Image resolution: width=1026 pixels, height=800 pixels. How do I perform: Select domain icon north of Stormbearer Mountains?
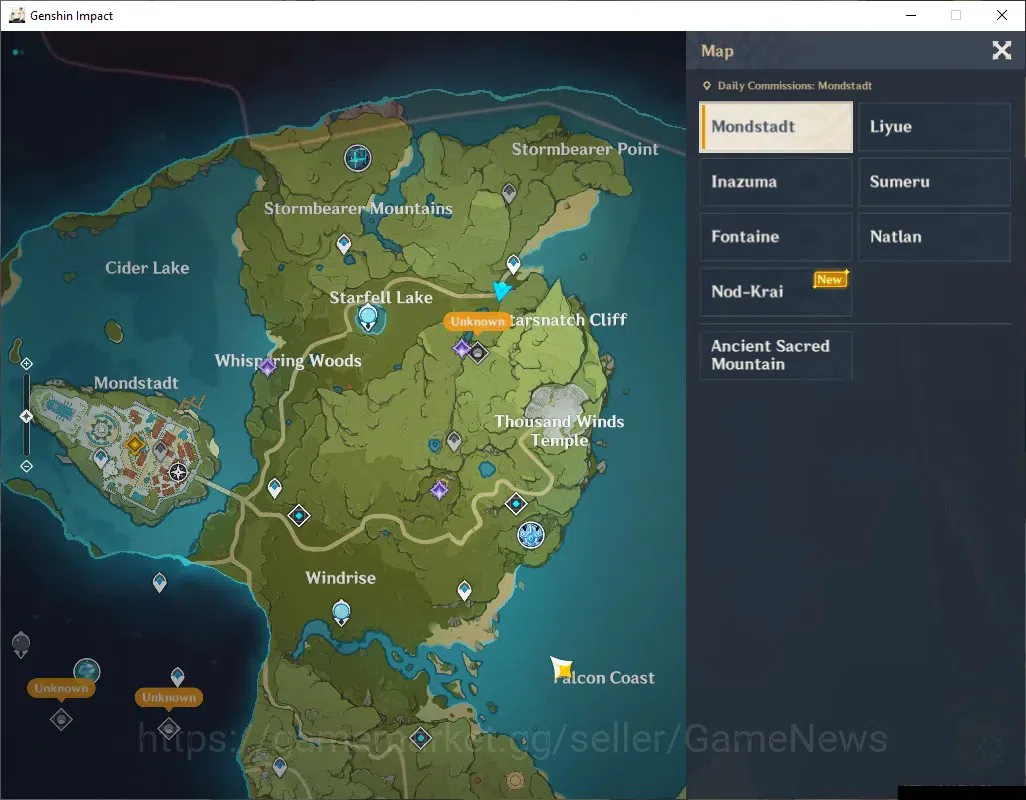(358, 158)
